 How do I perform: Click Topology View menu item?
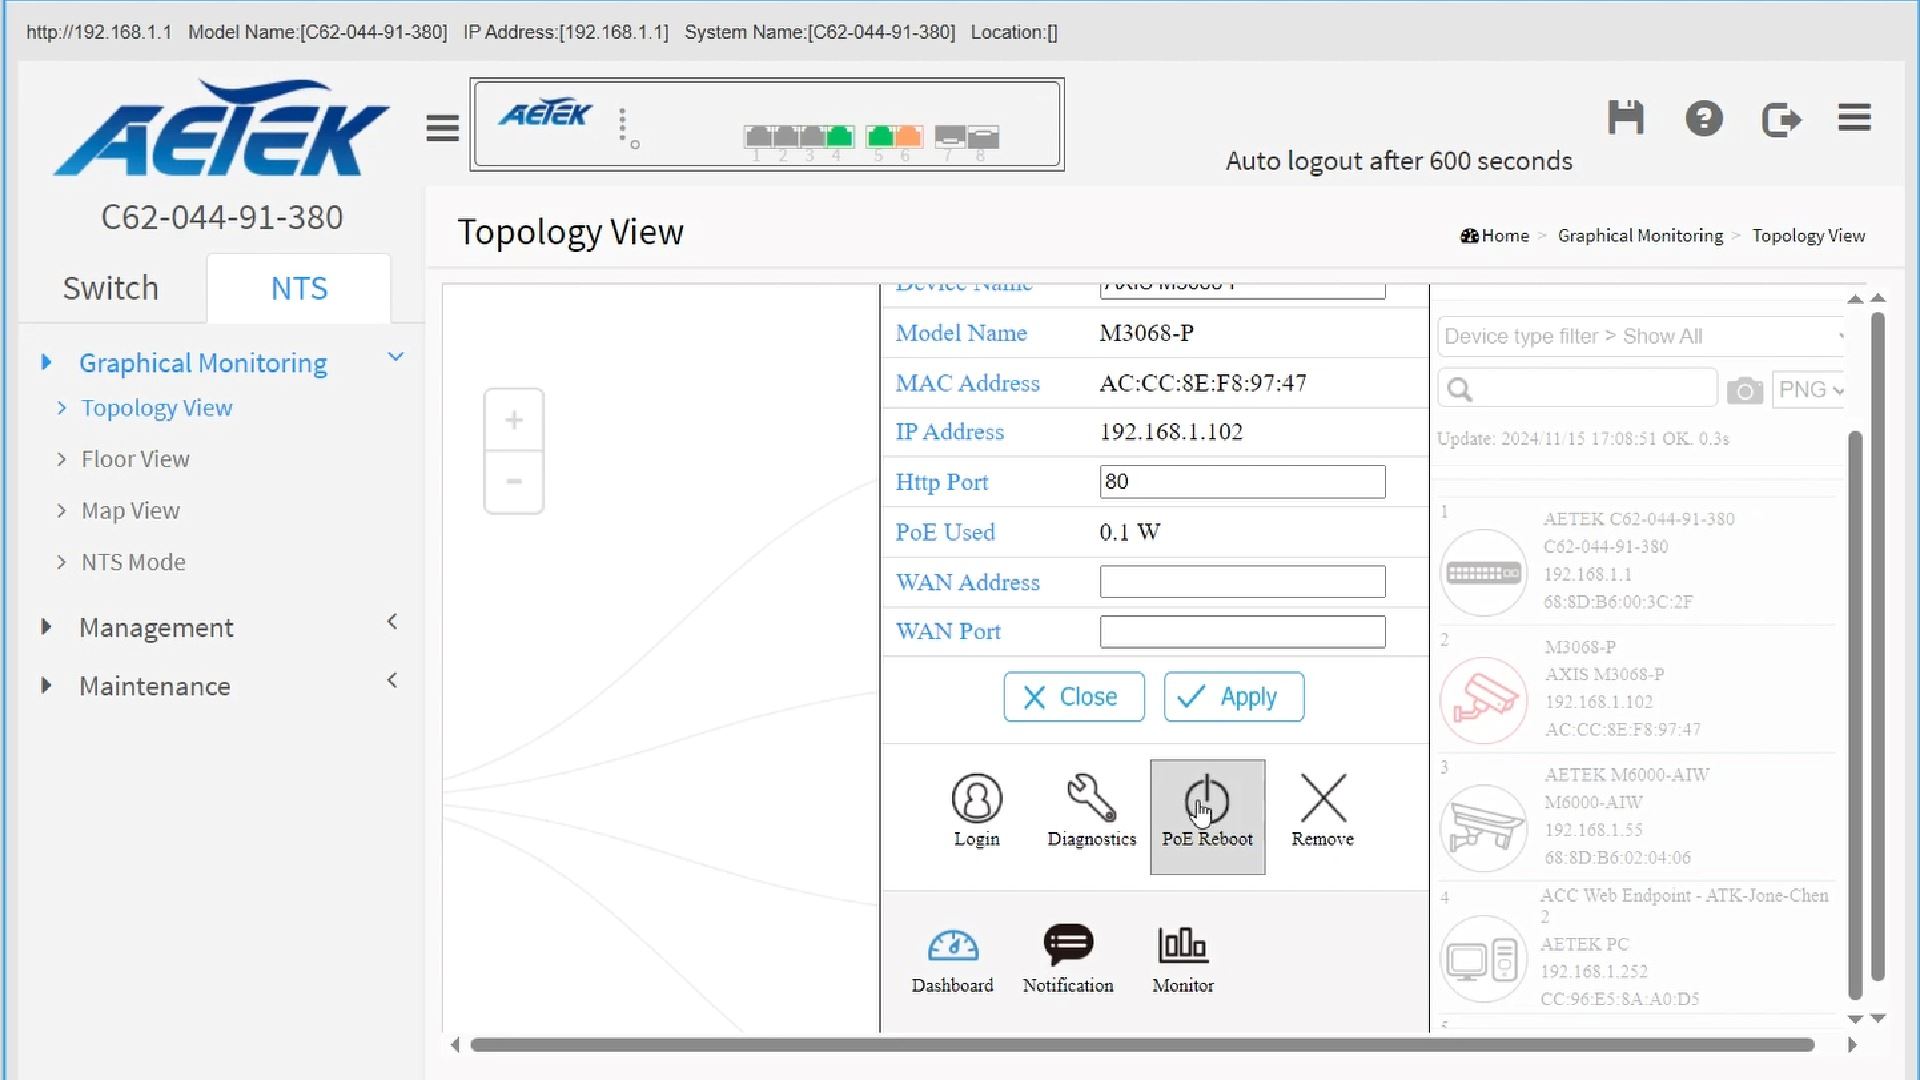[x=157, y=407]
